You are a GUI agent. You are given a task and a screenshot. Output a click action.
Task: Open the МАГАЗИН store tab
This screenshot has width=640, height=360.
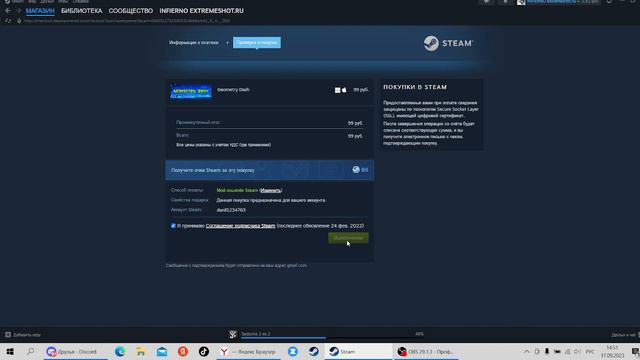(40, 11)
